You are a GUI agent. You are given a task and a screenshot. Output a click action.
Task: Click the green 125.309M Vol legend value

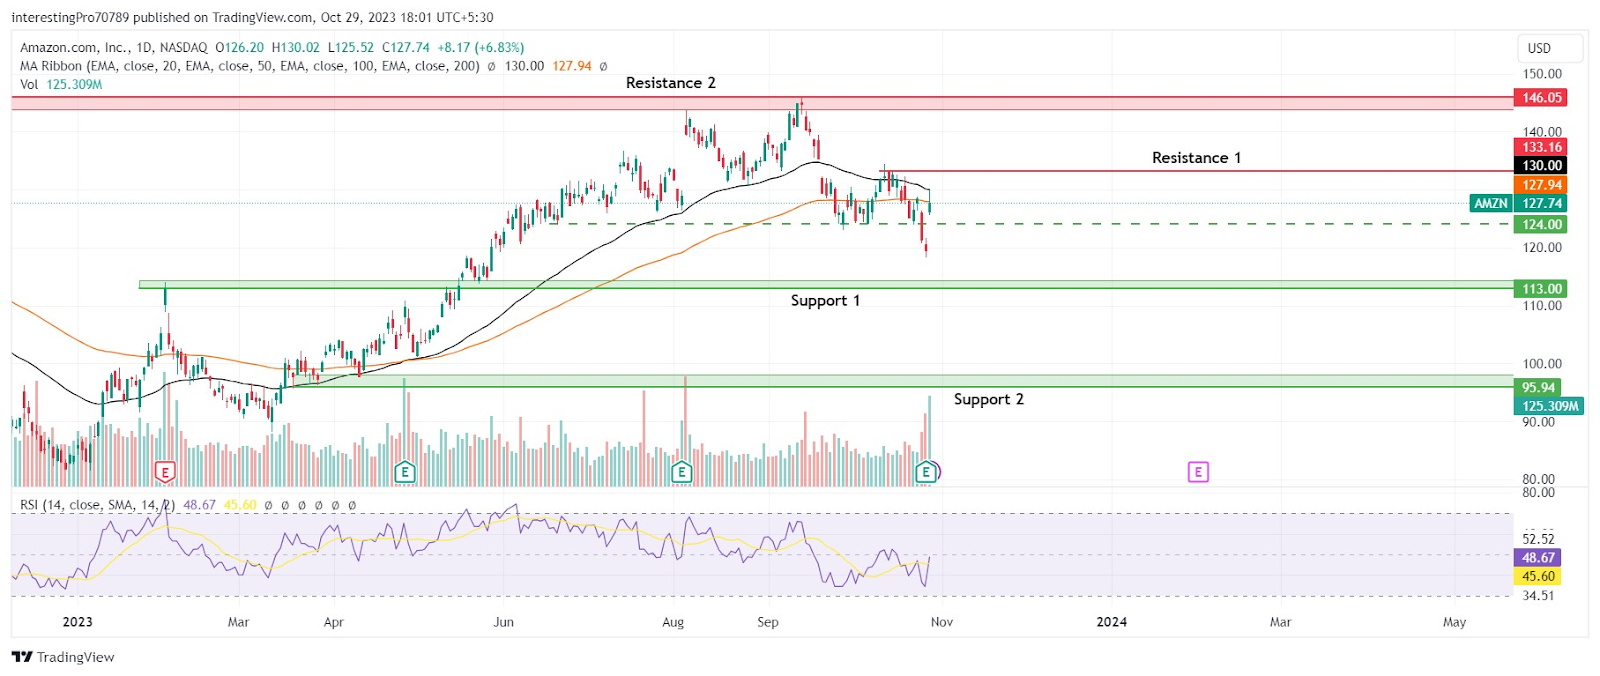74,84
